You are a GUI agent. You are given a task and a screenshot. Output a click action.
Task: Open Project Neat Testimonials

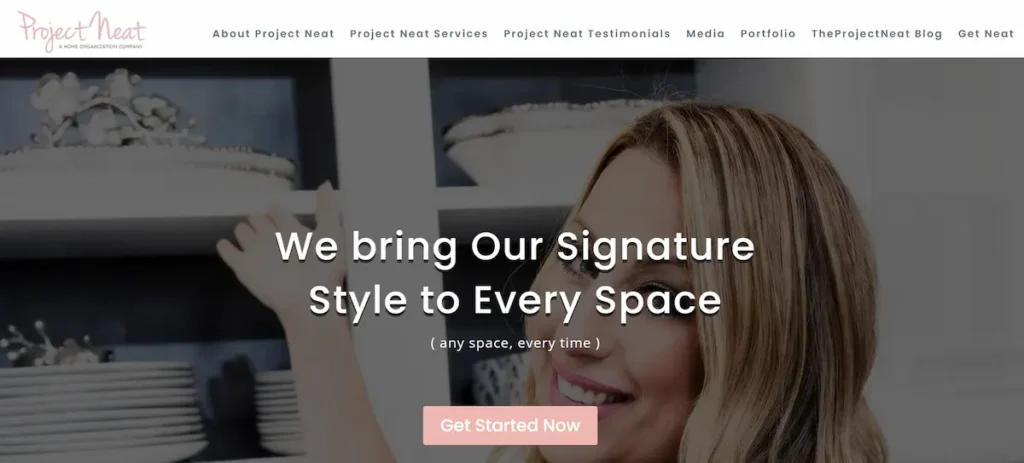586,34
